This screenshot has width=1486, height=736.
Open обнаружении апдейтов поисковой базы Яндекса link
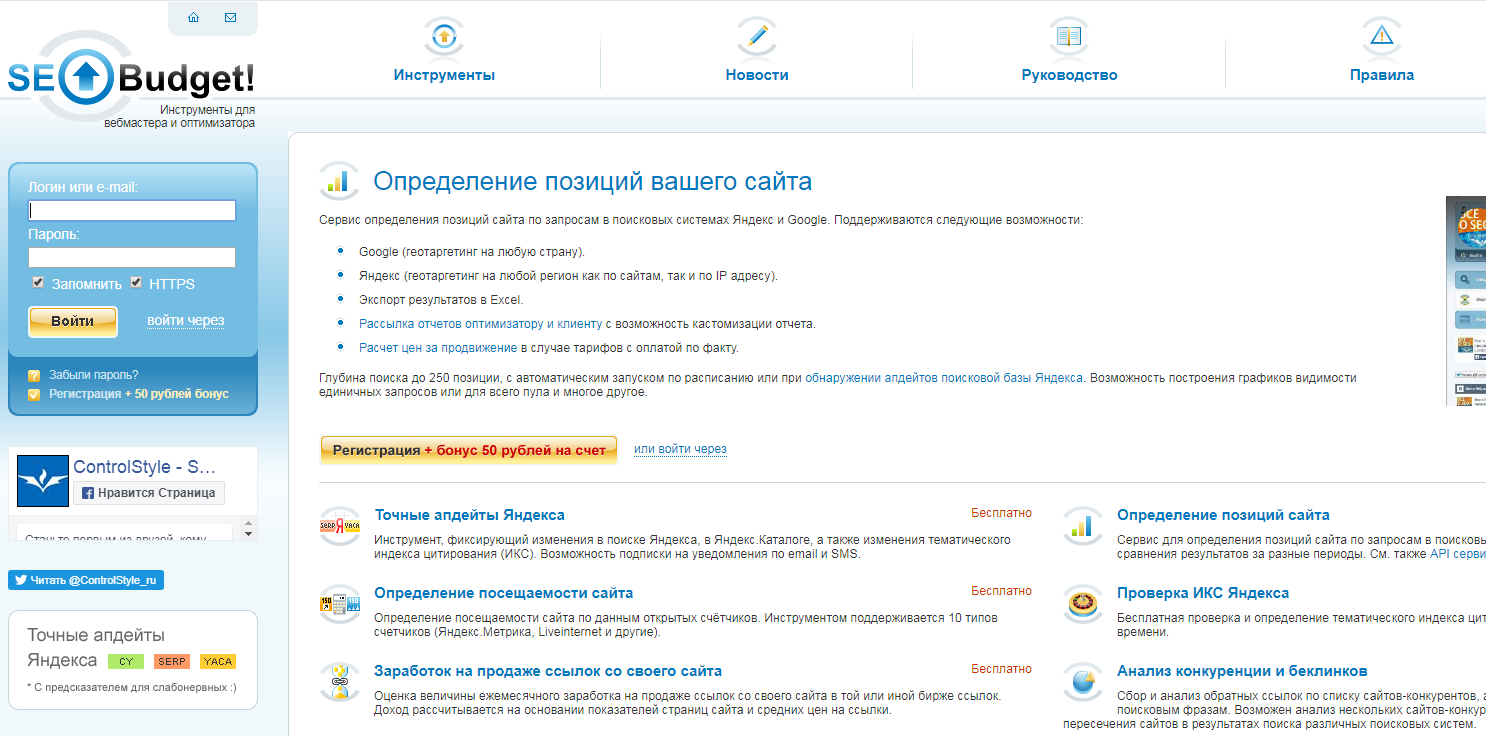coord(944,378)
